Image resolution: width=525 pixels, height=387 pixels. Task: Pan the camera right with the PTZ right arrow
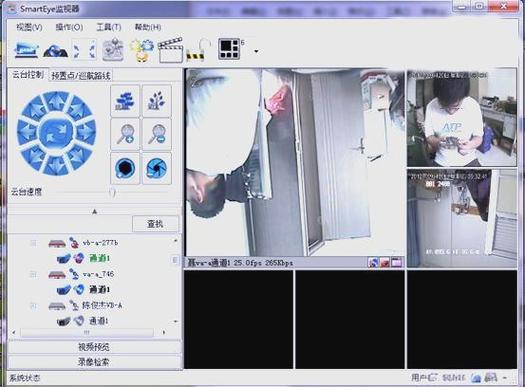tap(86, 133)
